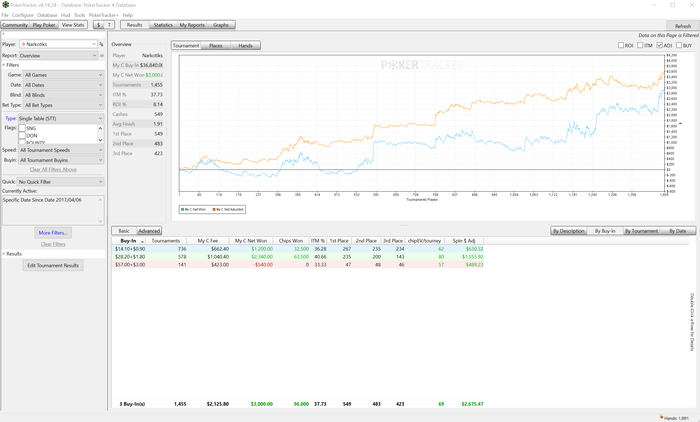Open the Help menu
Screen dimensions: 700x422
(128, 15)
